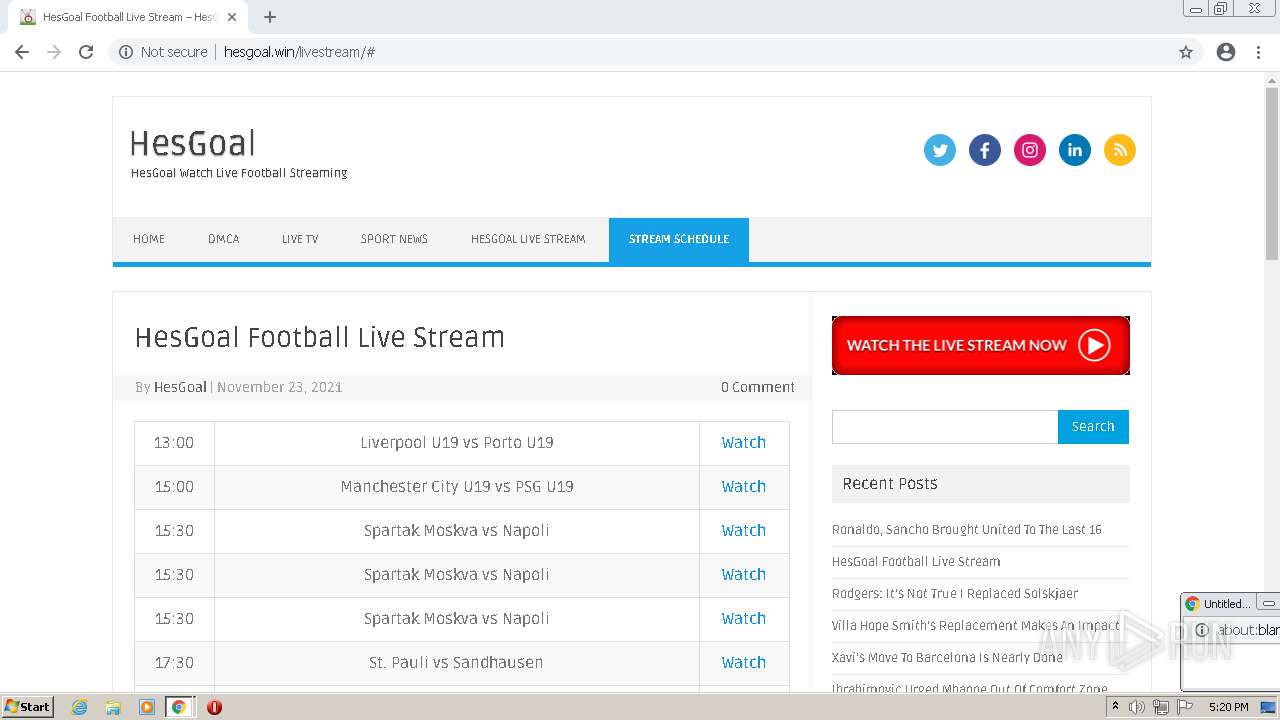The width and height of the screenshot is (1280, 720).
Task: Open Xavi's Move To Barcelona post
Action: tap(947, 657)
